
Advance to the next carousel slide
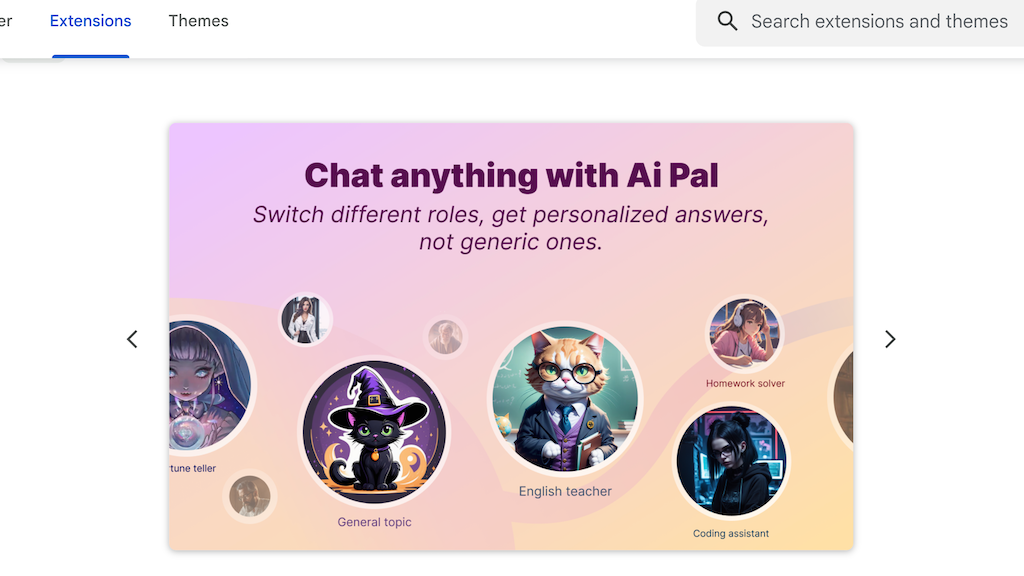point(890,339)
